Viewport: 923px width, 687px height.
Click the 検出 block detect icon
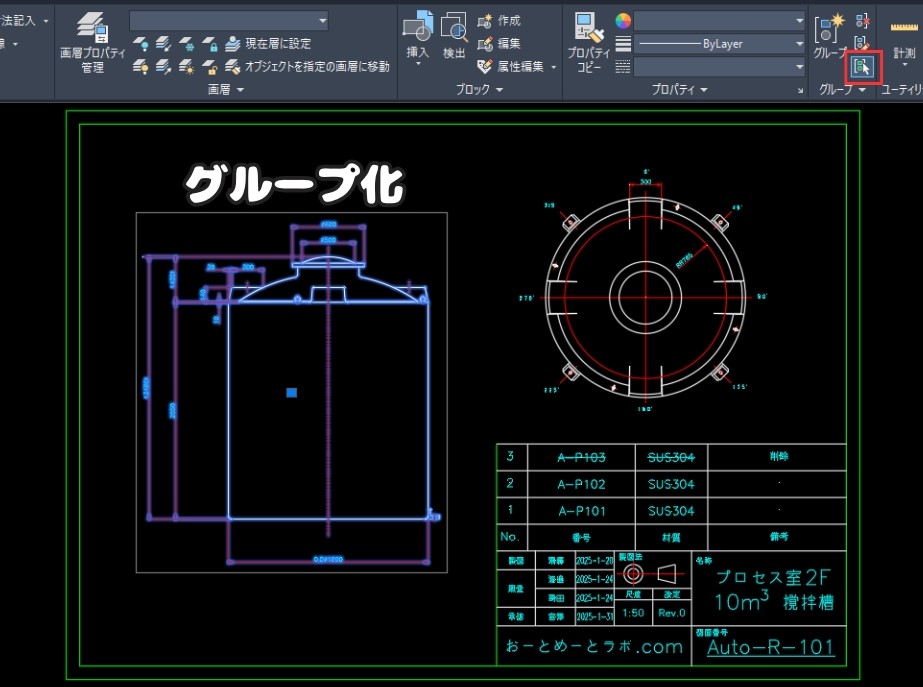[x=454, y=26]
